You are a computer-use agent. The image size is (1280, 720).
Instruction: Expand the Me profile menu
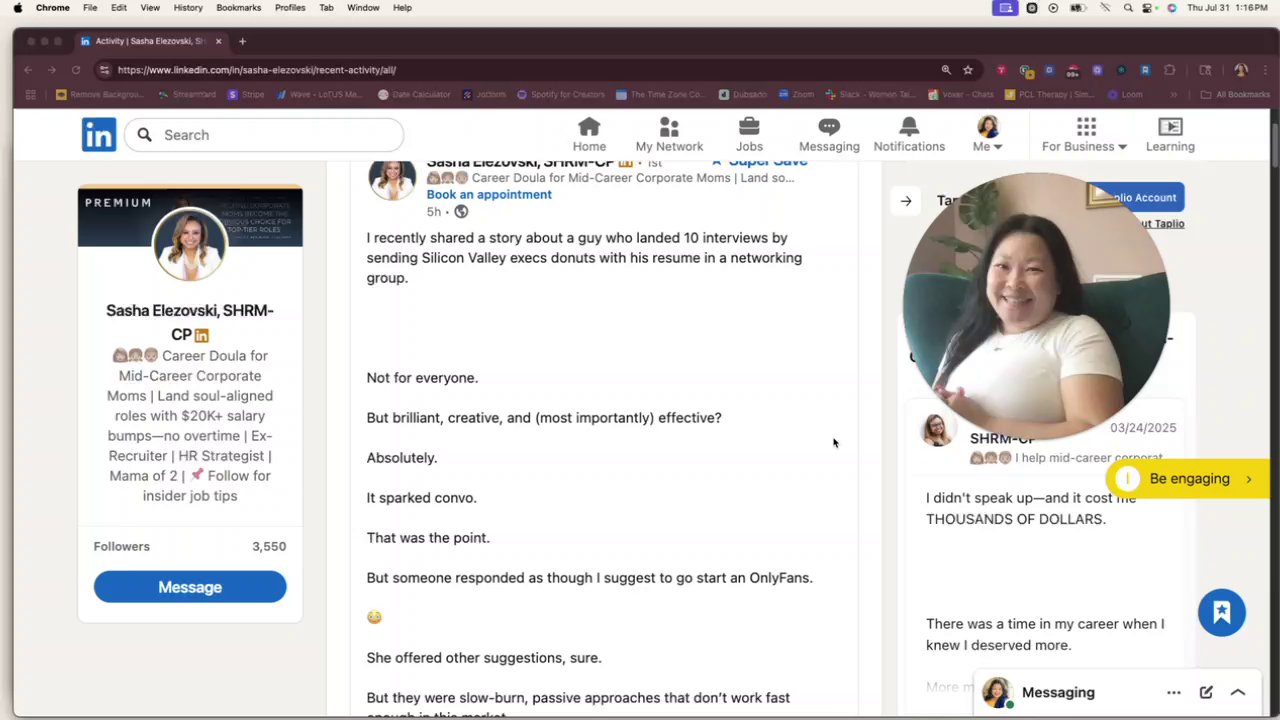[x=988, y=135]
